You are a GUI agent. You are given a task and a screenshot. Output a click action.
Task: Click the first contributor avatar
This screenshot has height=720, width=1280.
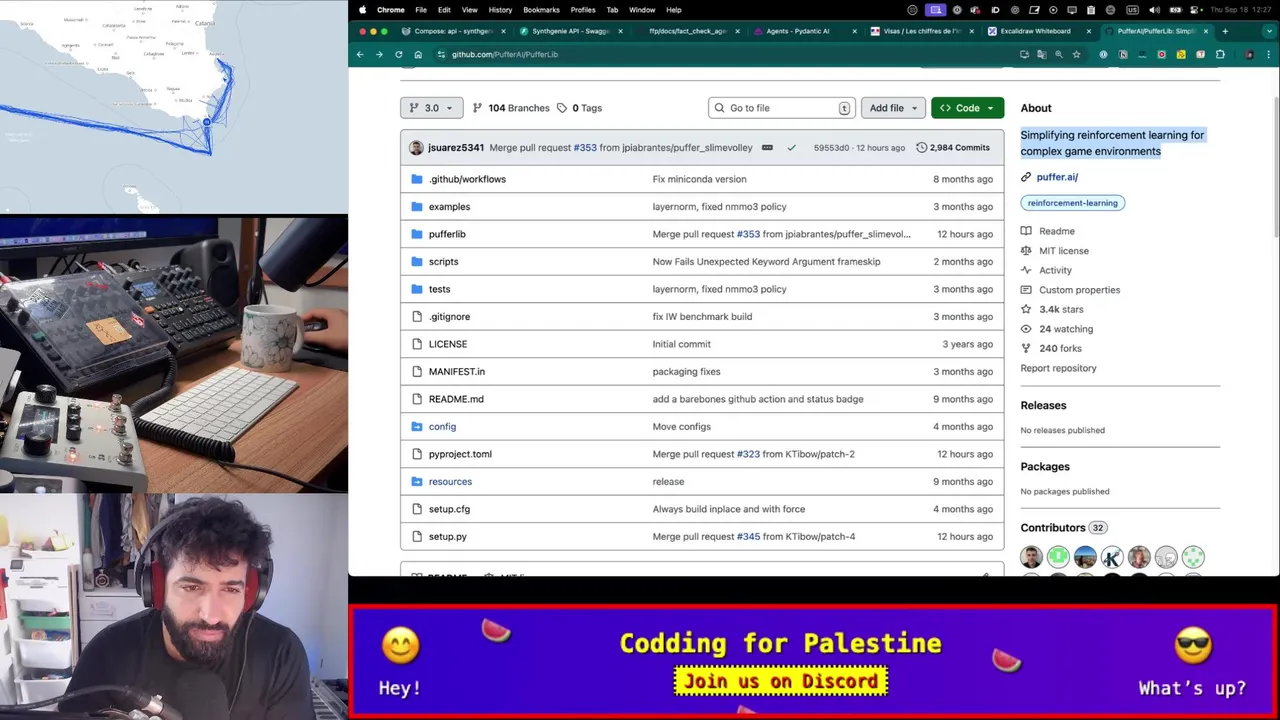pyautogui.click(x=1031, y=558)
